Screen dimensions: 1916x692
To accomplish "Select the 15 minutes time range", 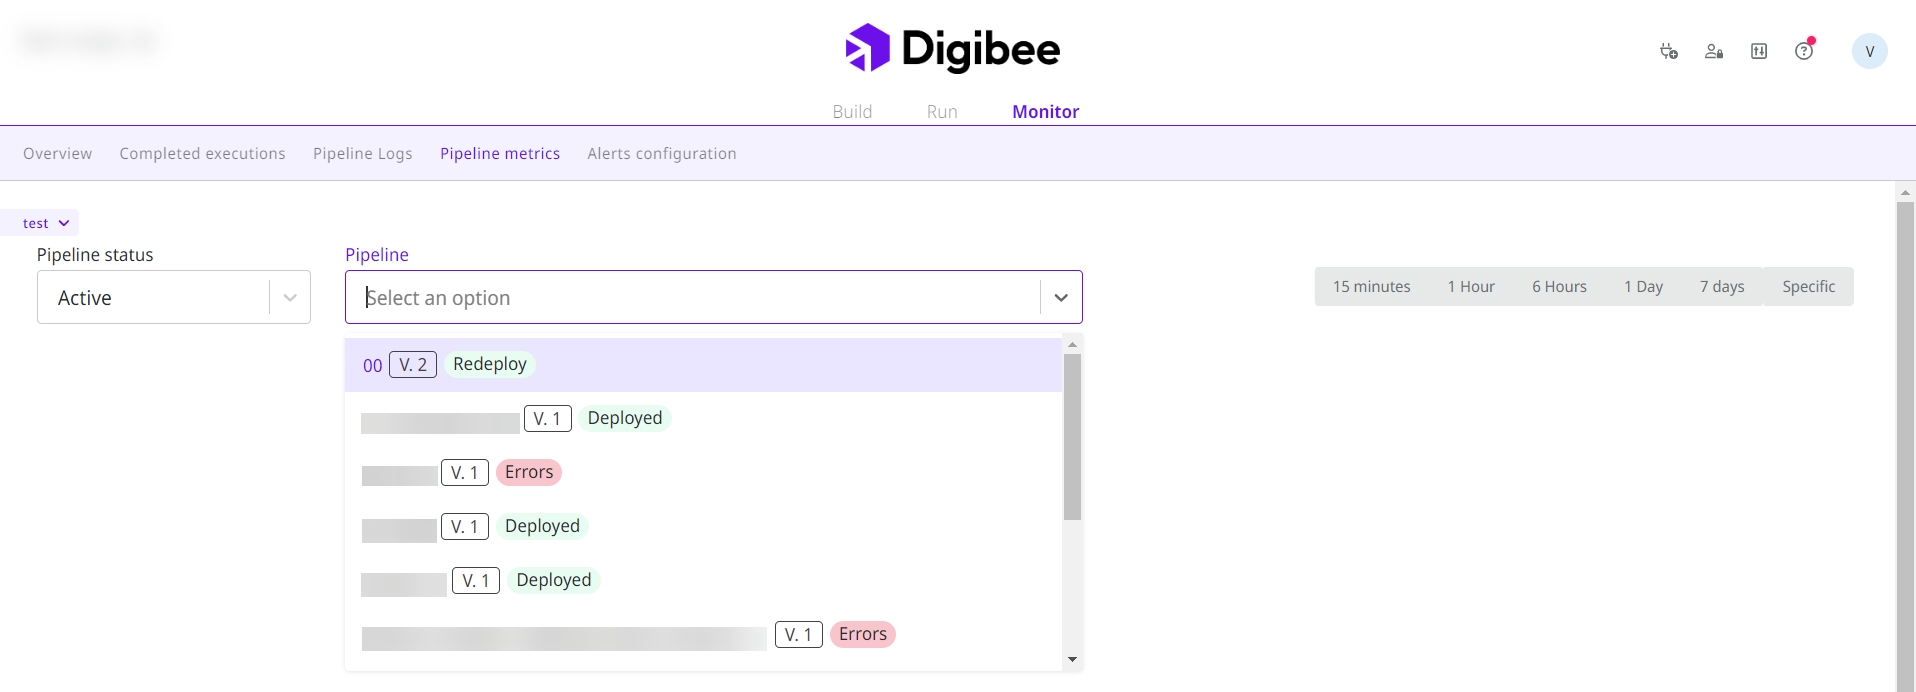I will (x=1371, y=287).
